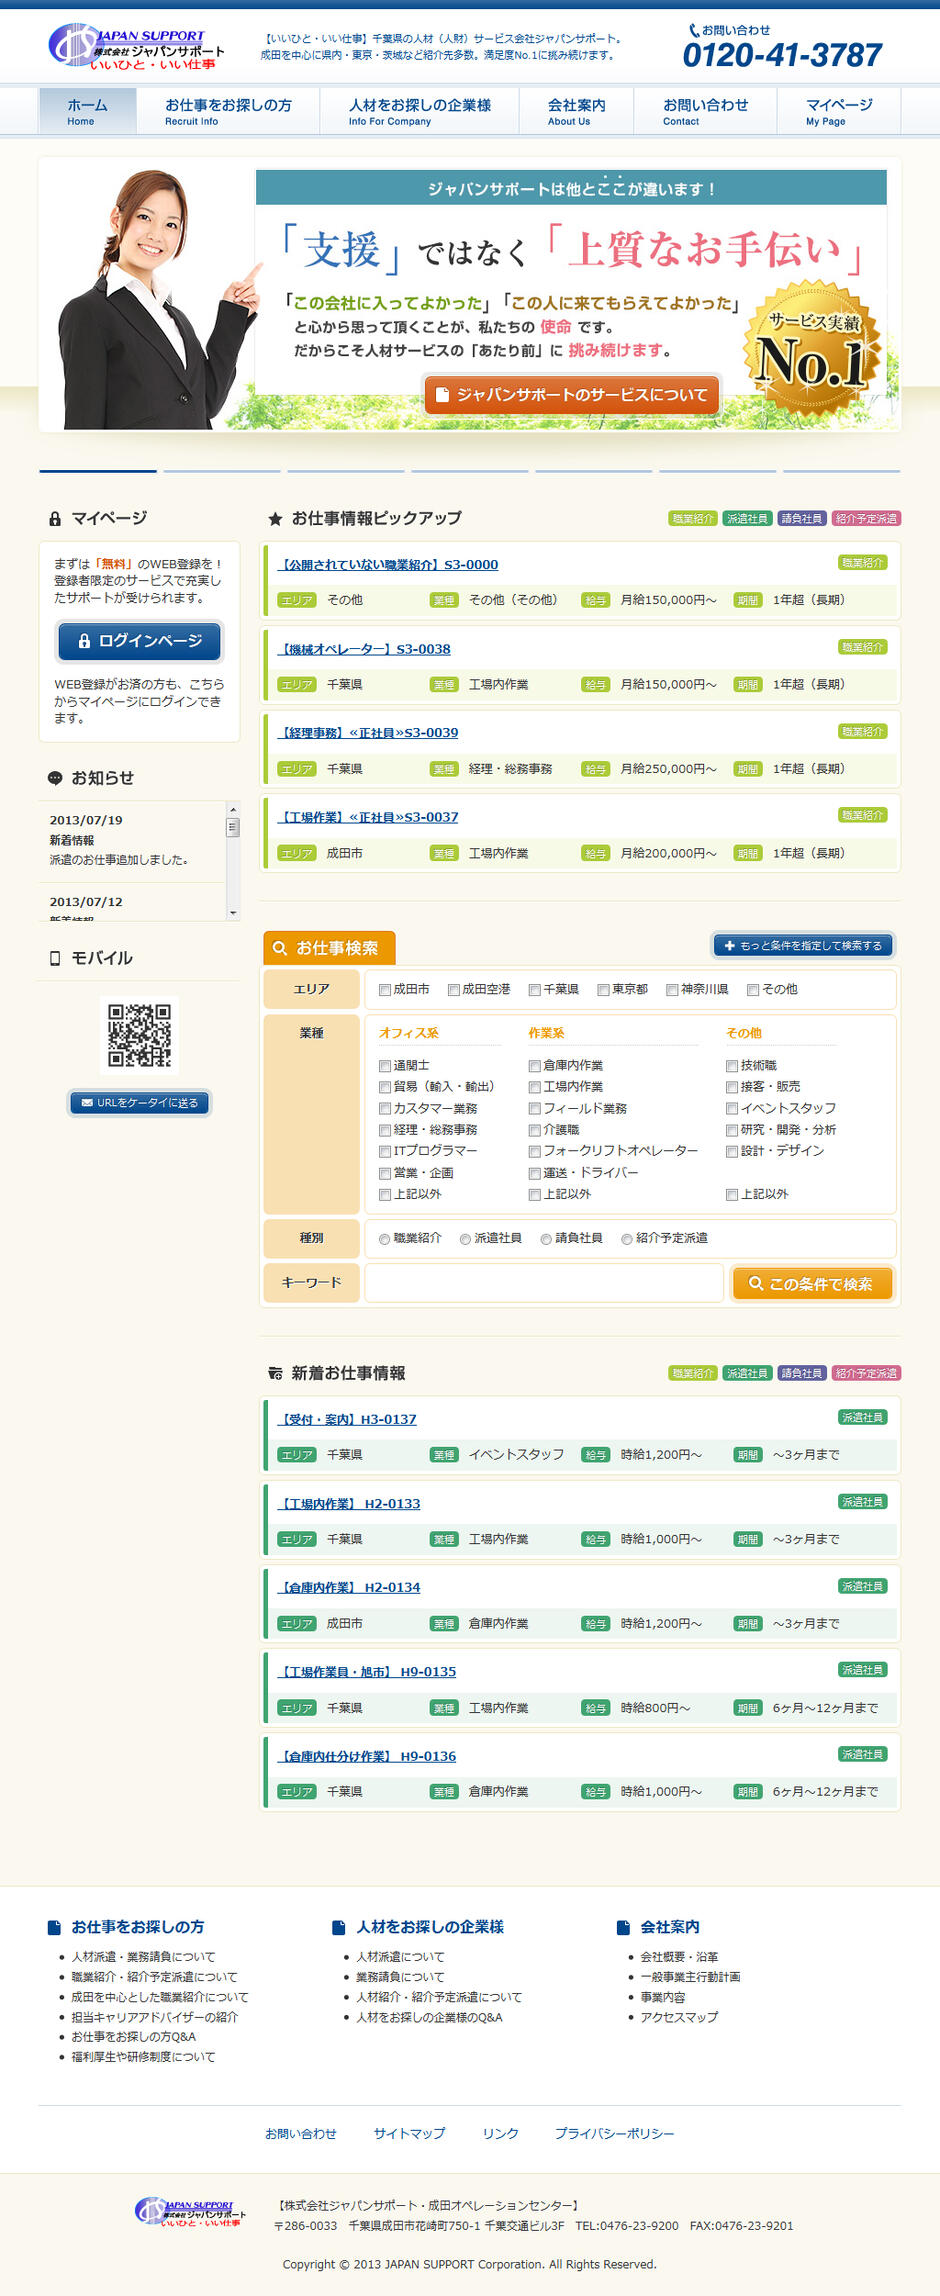The height and width of the screenshot is (2296, 940).
Task: Select the second banner slide indicator
Action: click(x=222, y=470)
